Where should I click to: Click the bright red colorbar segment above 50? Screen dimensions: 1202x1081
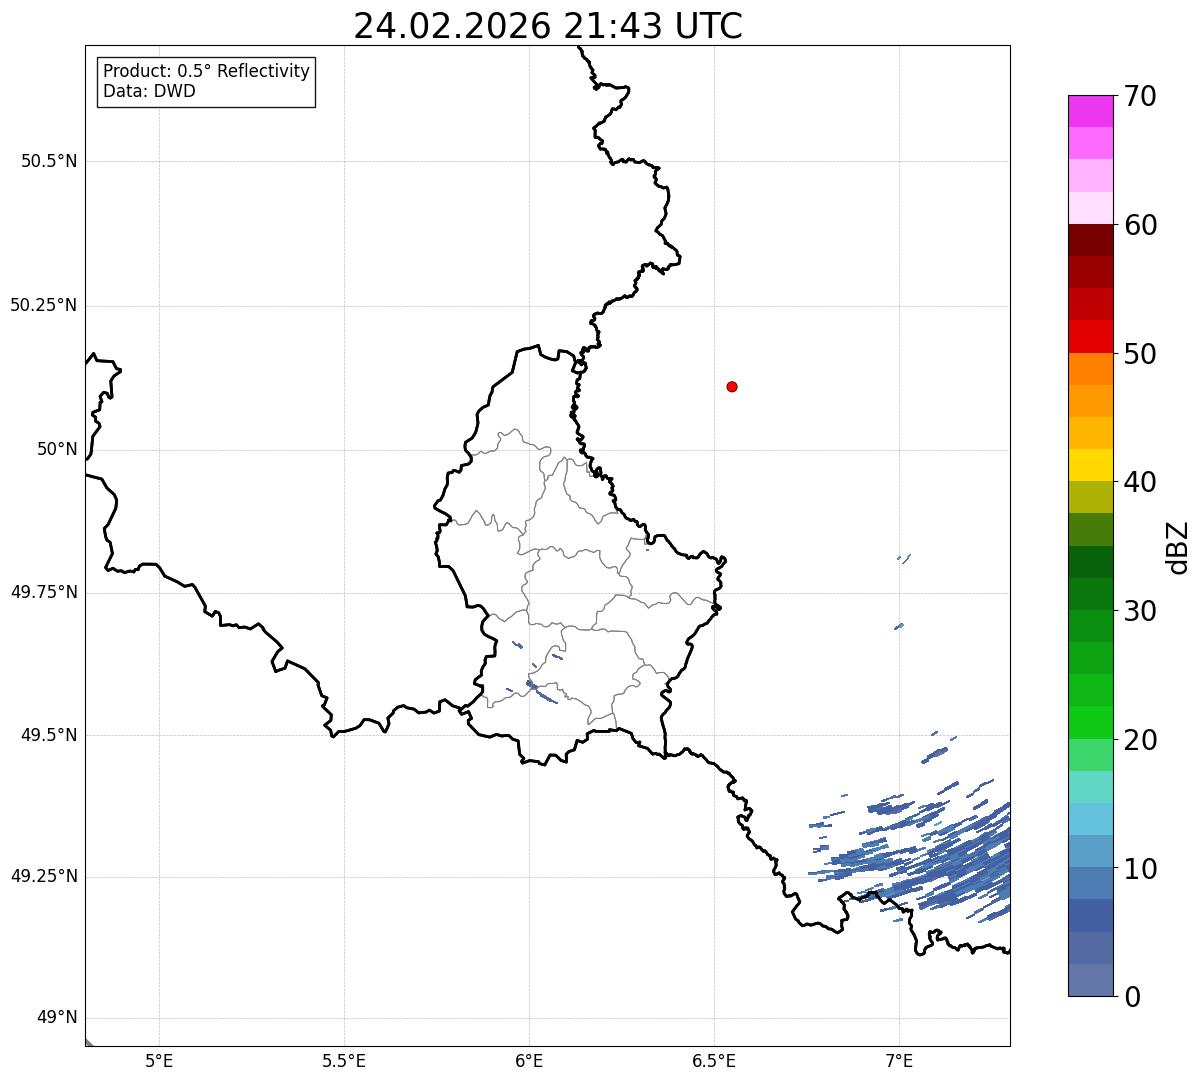pos(1090,336)
